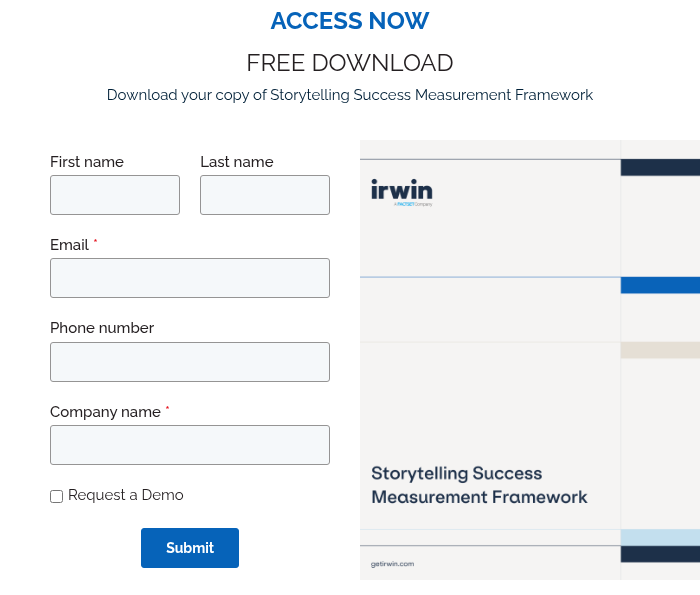The width and height of the screenshot is (700, 595).
Task: Check the Request a Demo checkbox
Action: pyautogui.click(x=56, y=496)
